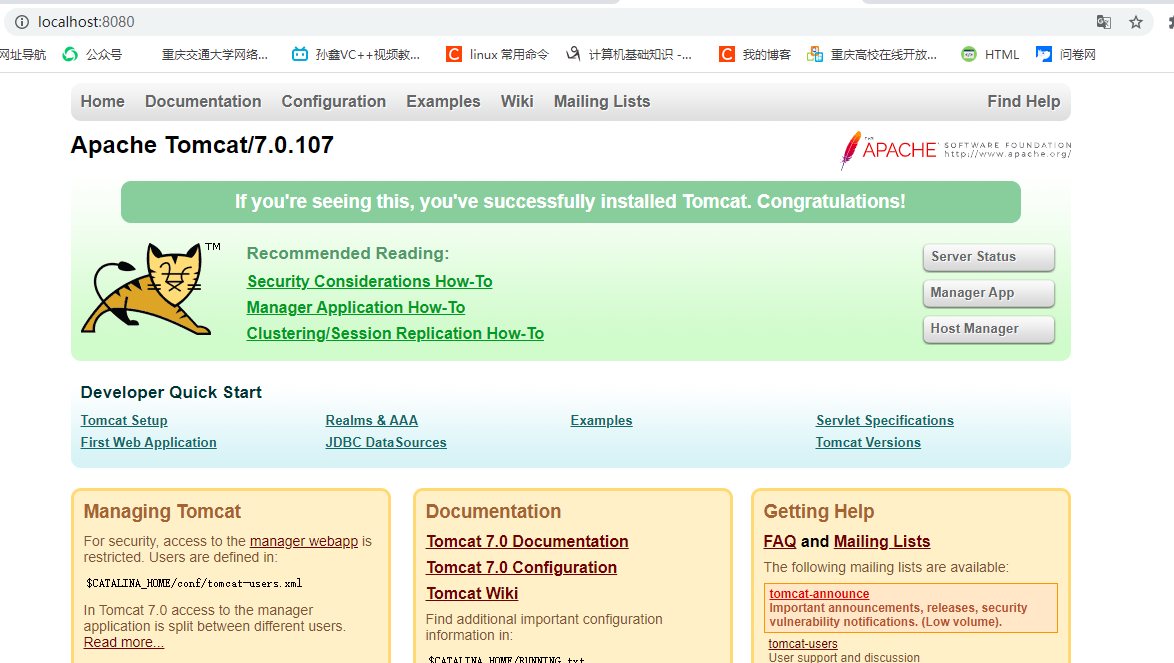
Task: Open the HTML bookmark
Action: pos(990,54)
